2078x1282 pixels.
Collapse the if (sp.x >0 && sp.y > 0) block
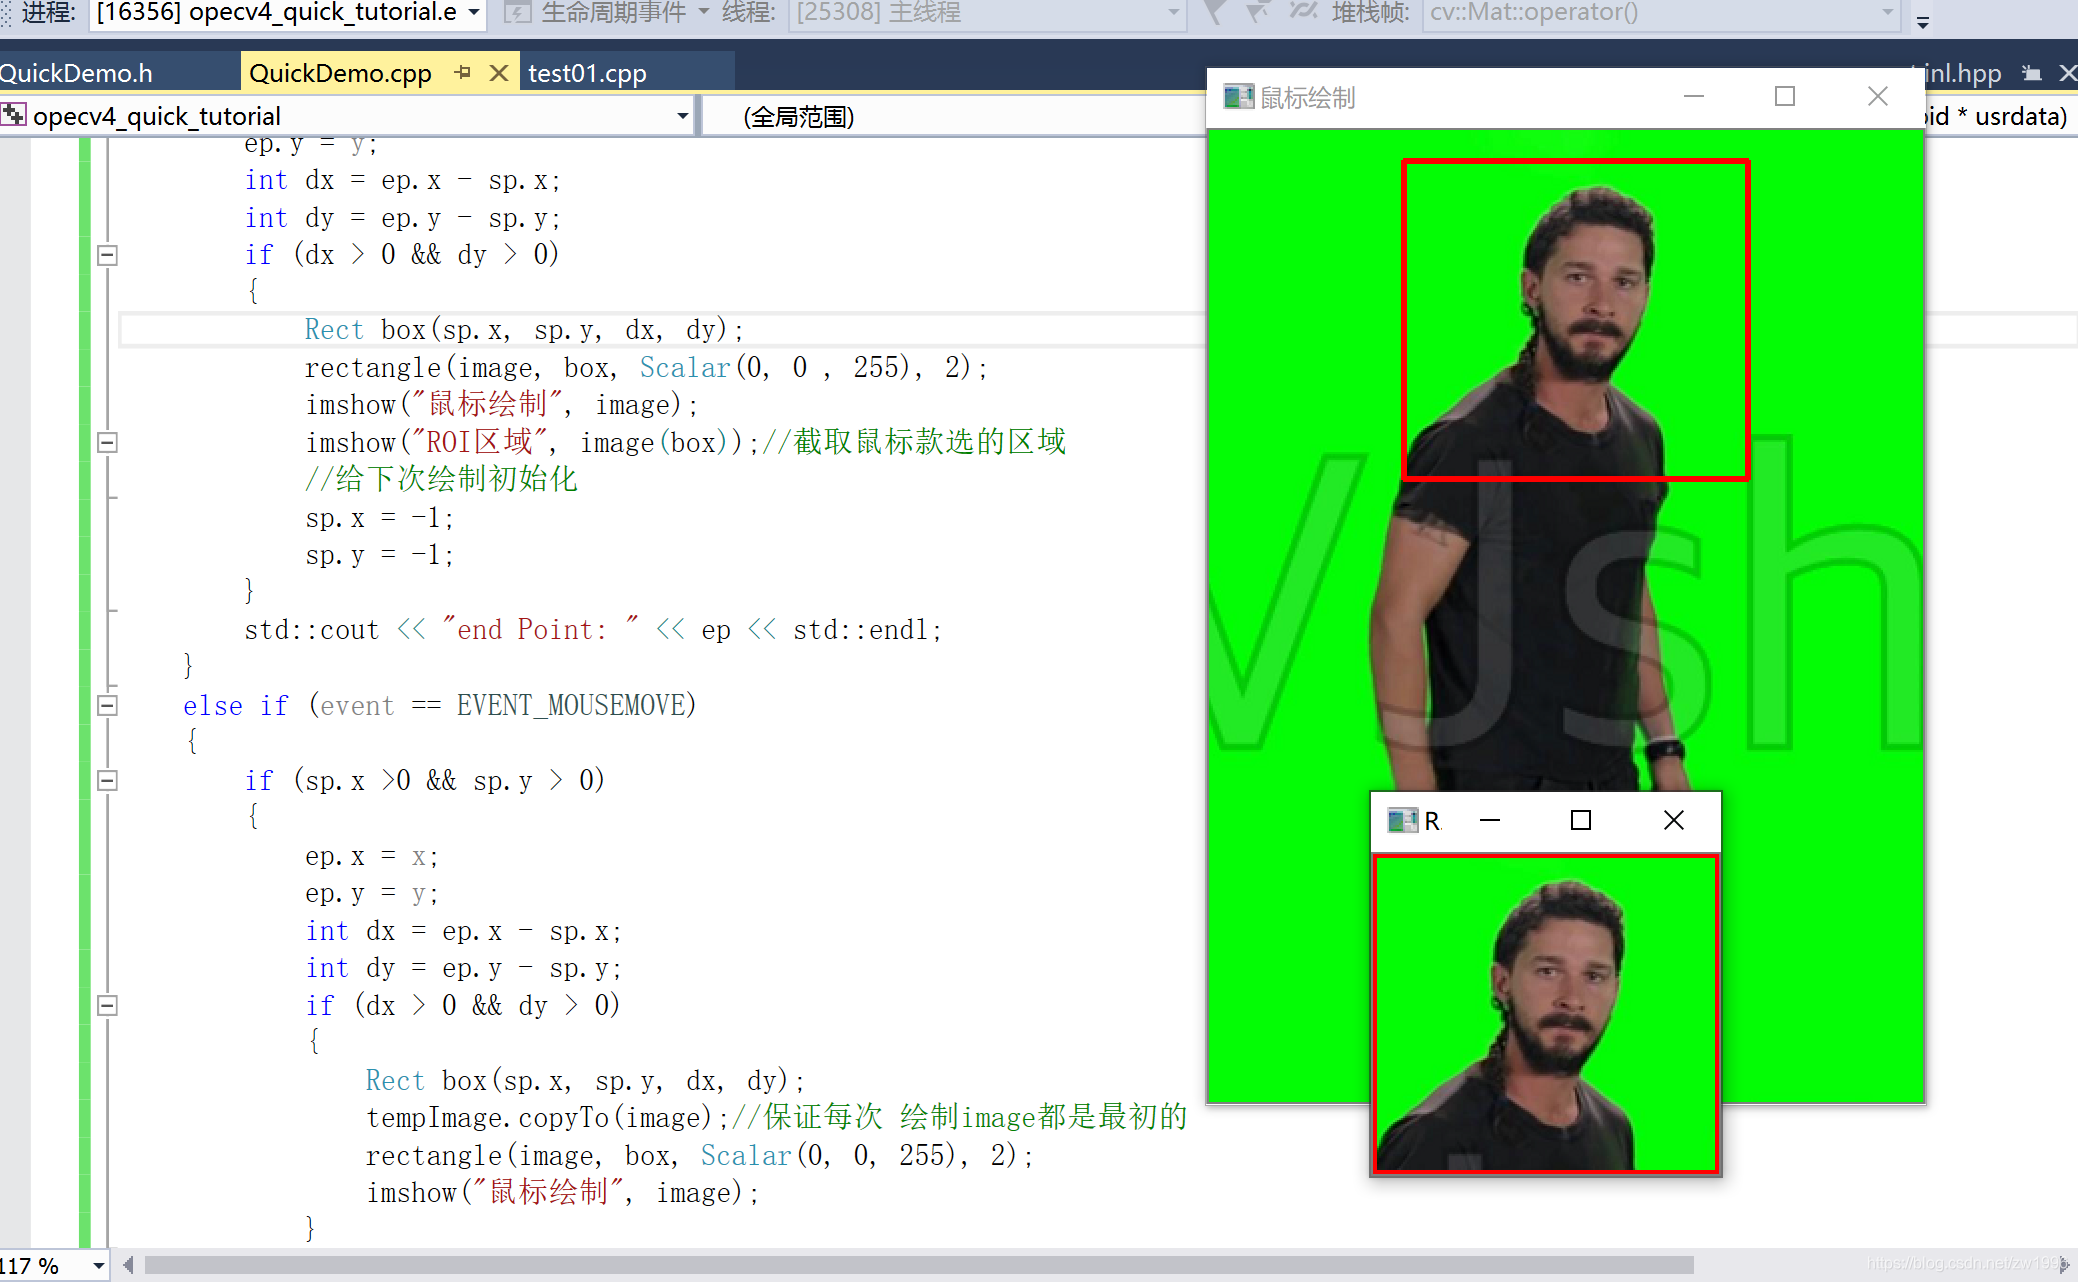click(x=108, y=781)
